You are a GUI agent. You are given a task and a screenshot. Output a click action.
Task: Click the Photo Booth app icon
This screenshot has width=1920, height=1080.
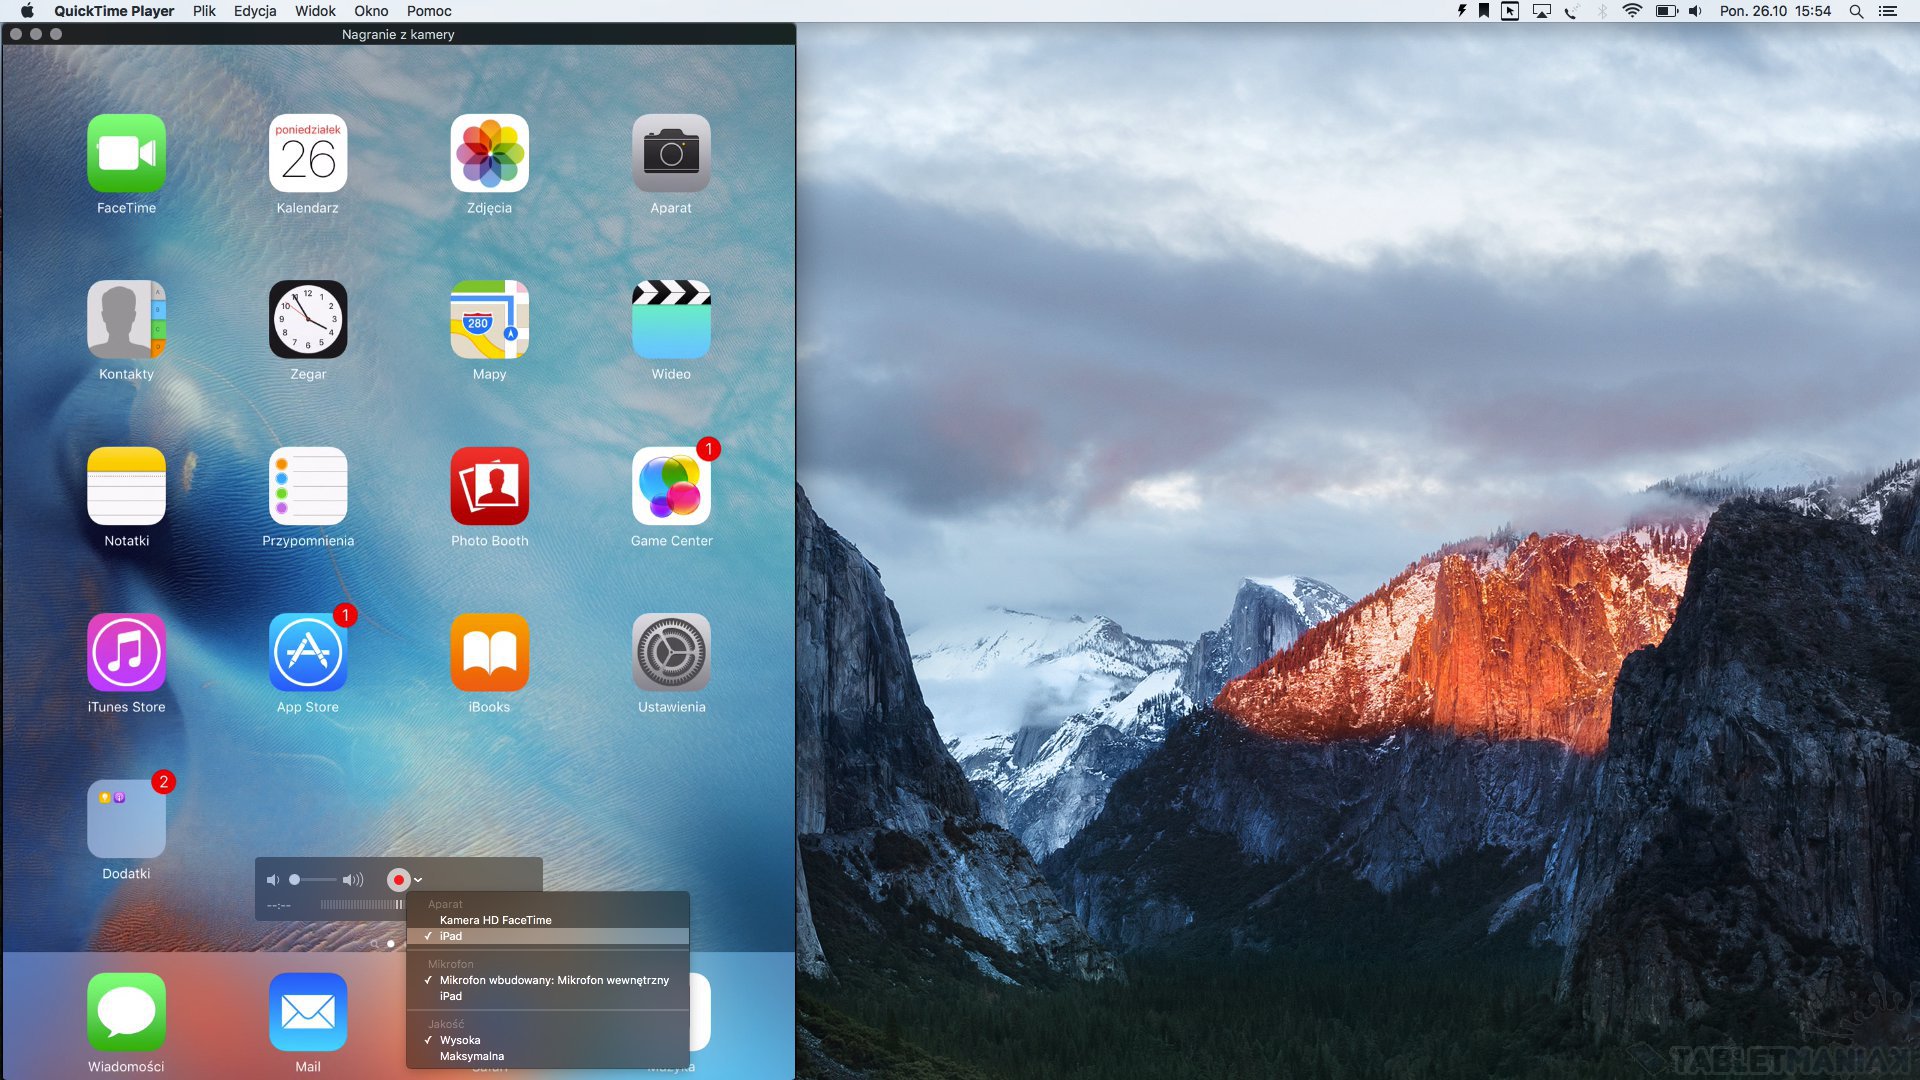(x=489, y=486)
